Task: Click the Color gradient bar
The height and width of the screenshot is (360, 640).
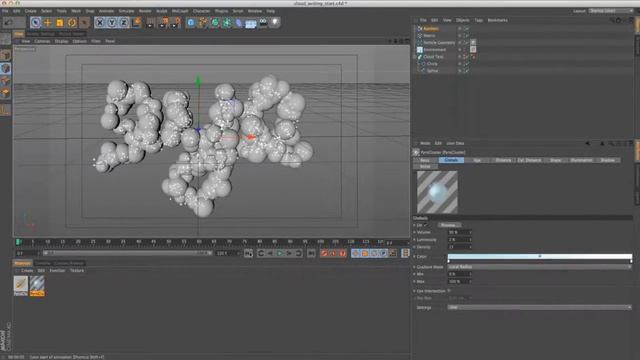Action: (x=540, y=256)
